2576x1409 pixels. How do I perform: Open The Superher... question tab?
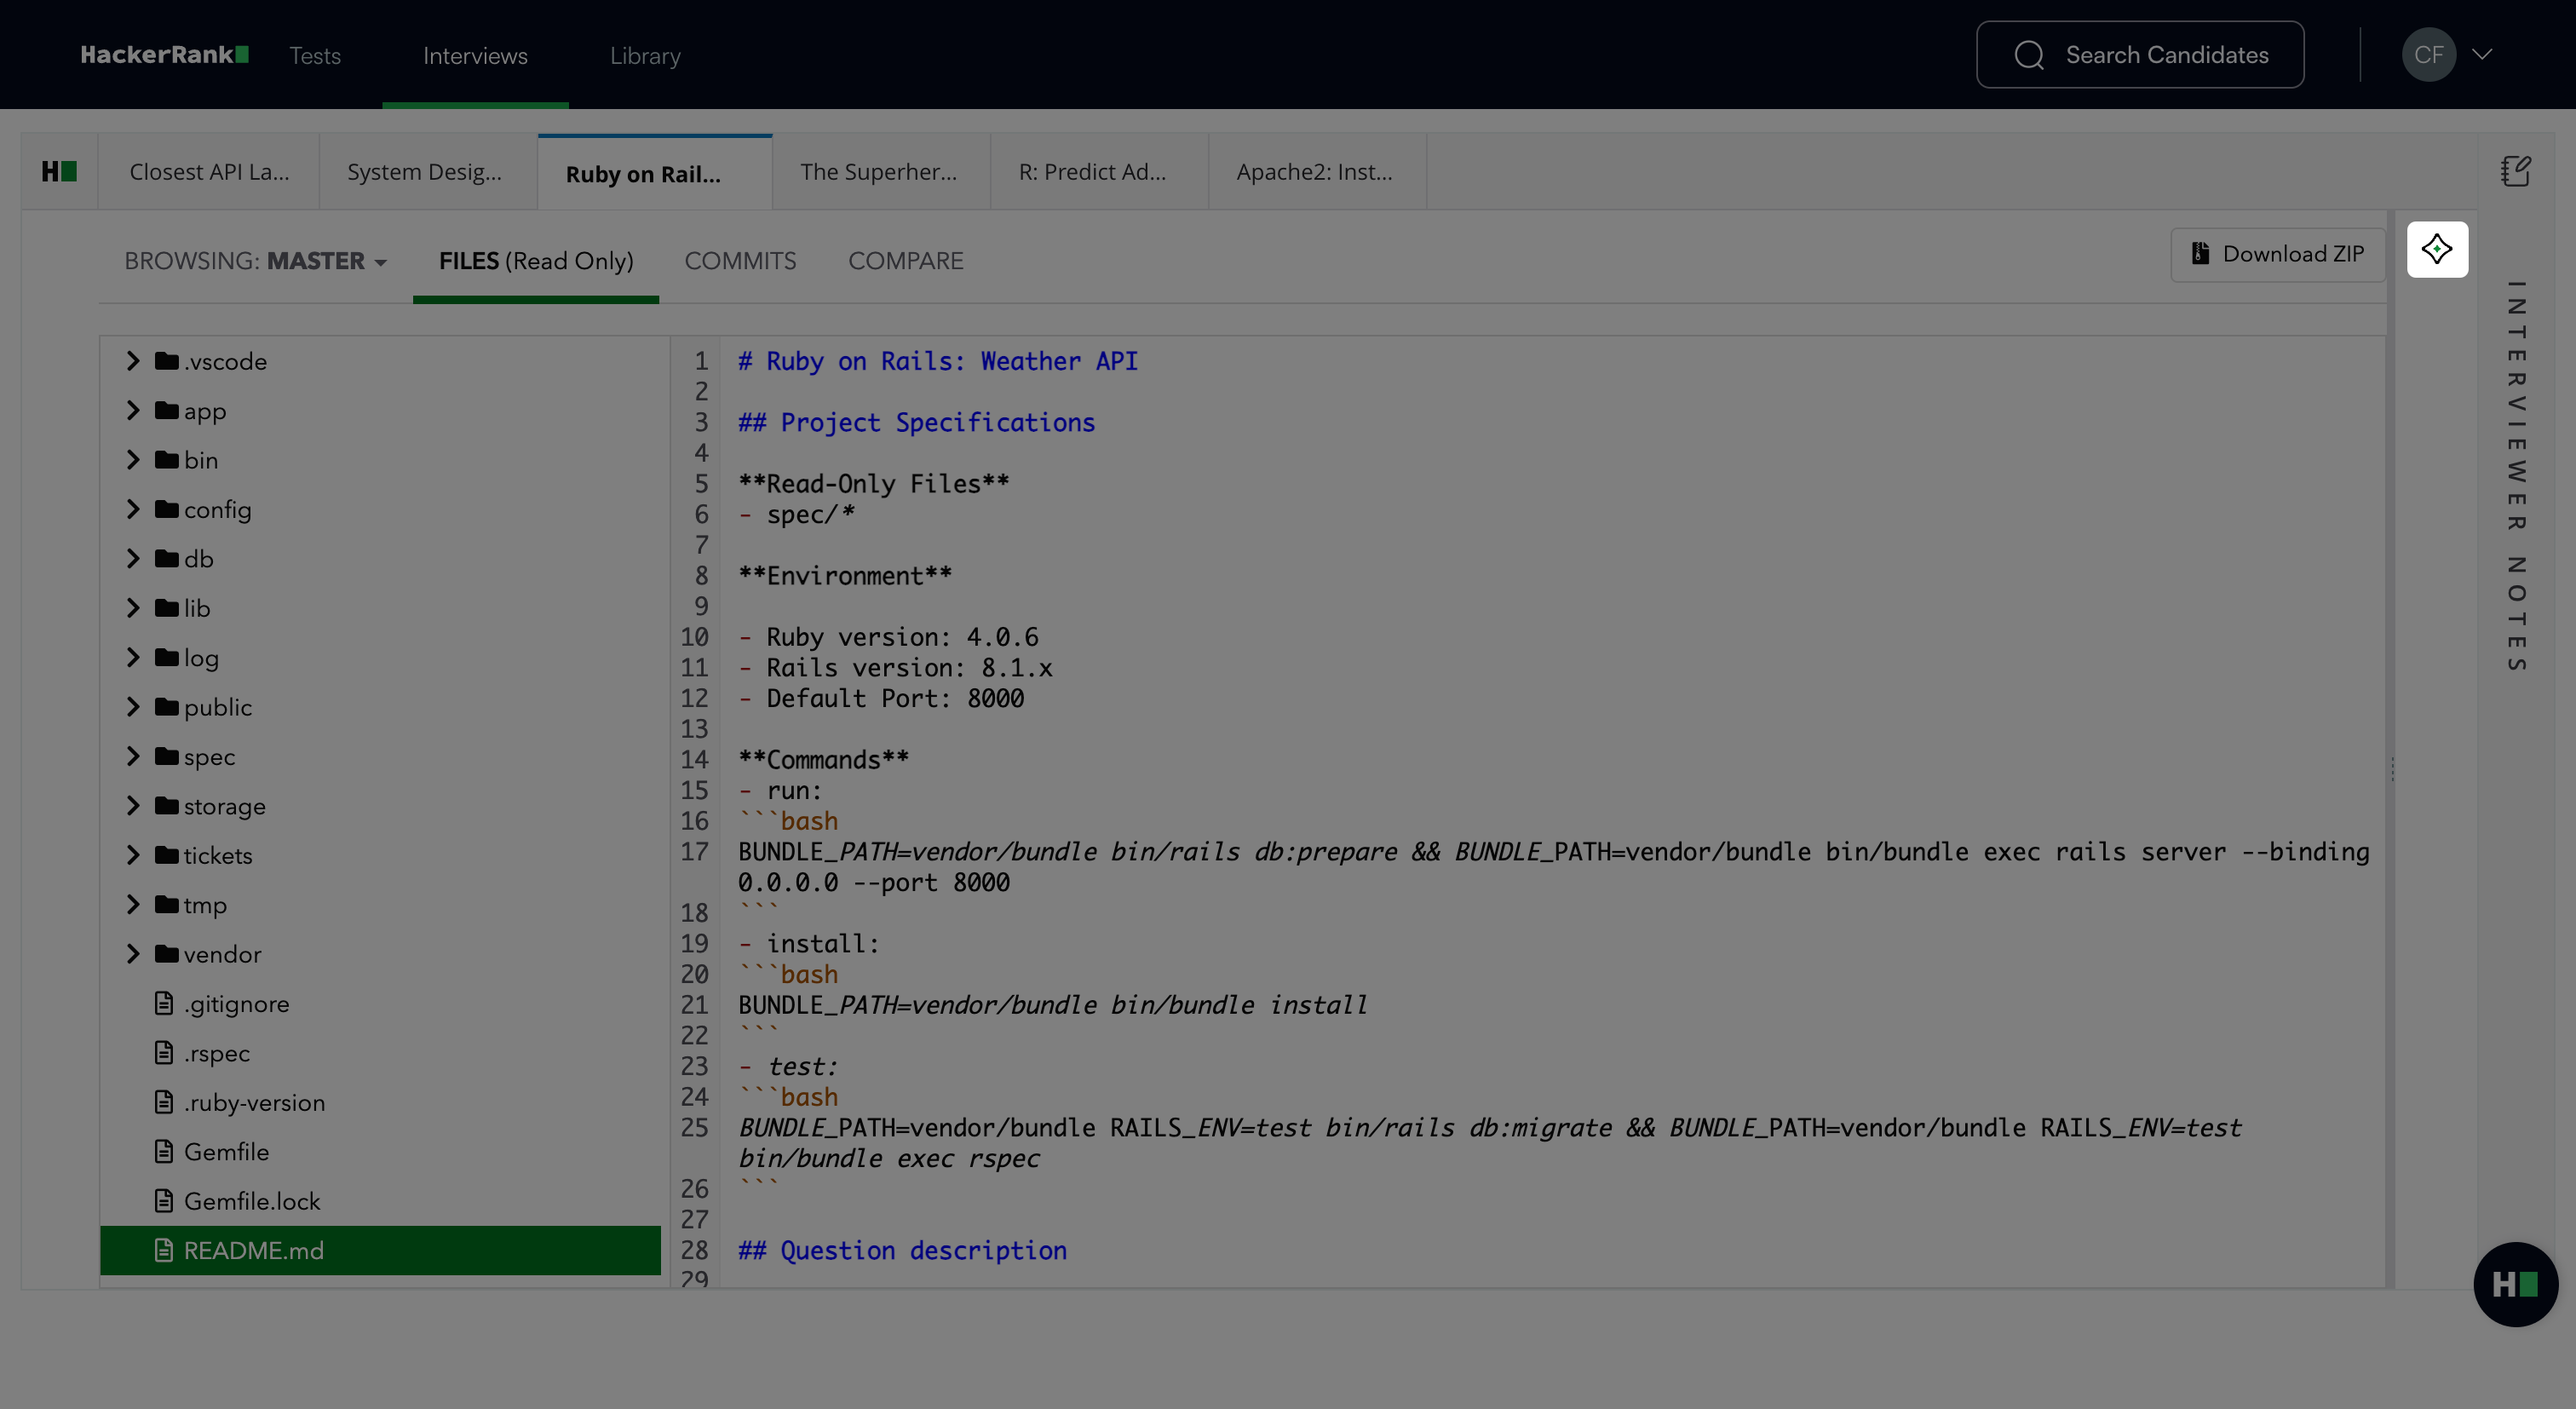pyautogui.click(x=879, y=172)
